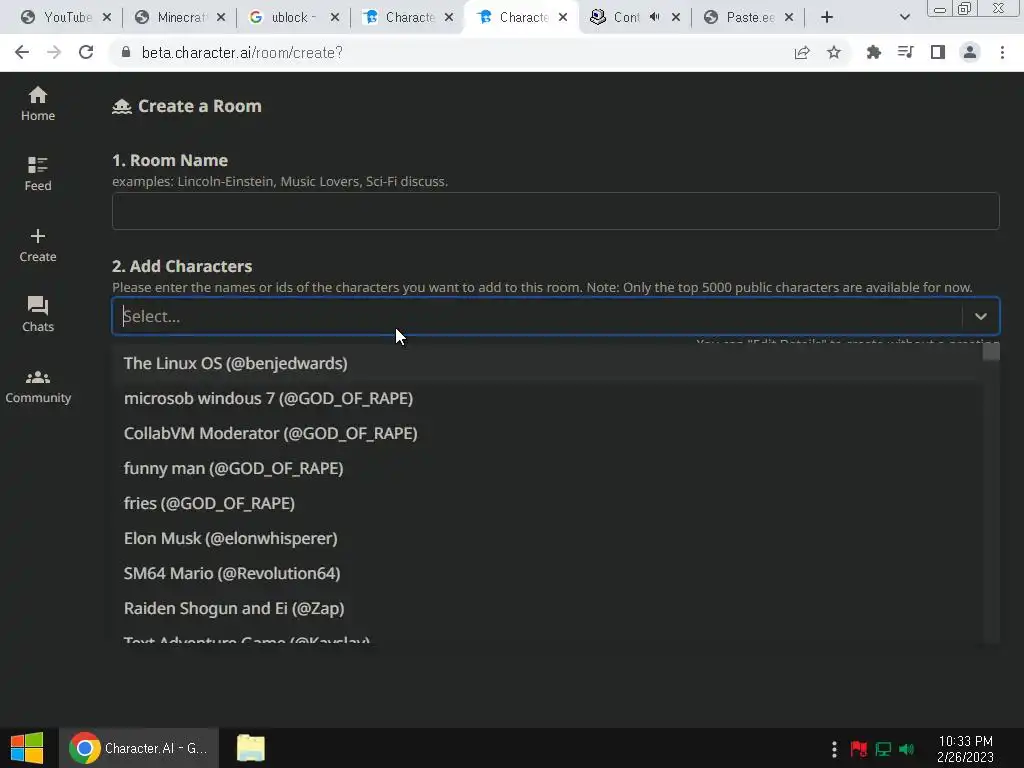Mute the Cont tab audio icon
The image size is (1024, 768).
click(654, 18)
